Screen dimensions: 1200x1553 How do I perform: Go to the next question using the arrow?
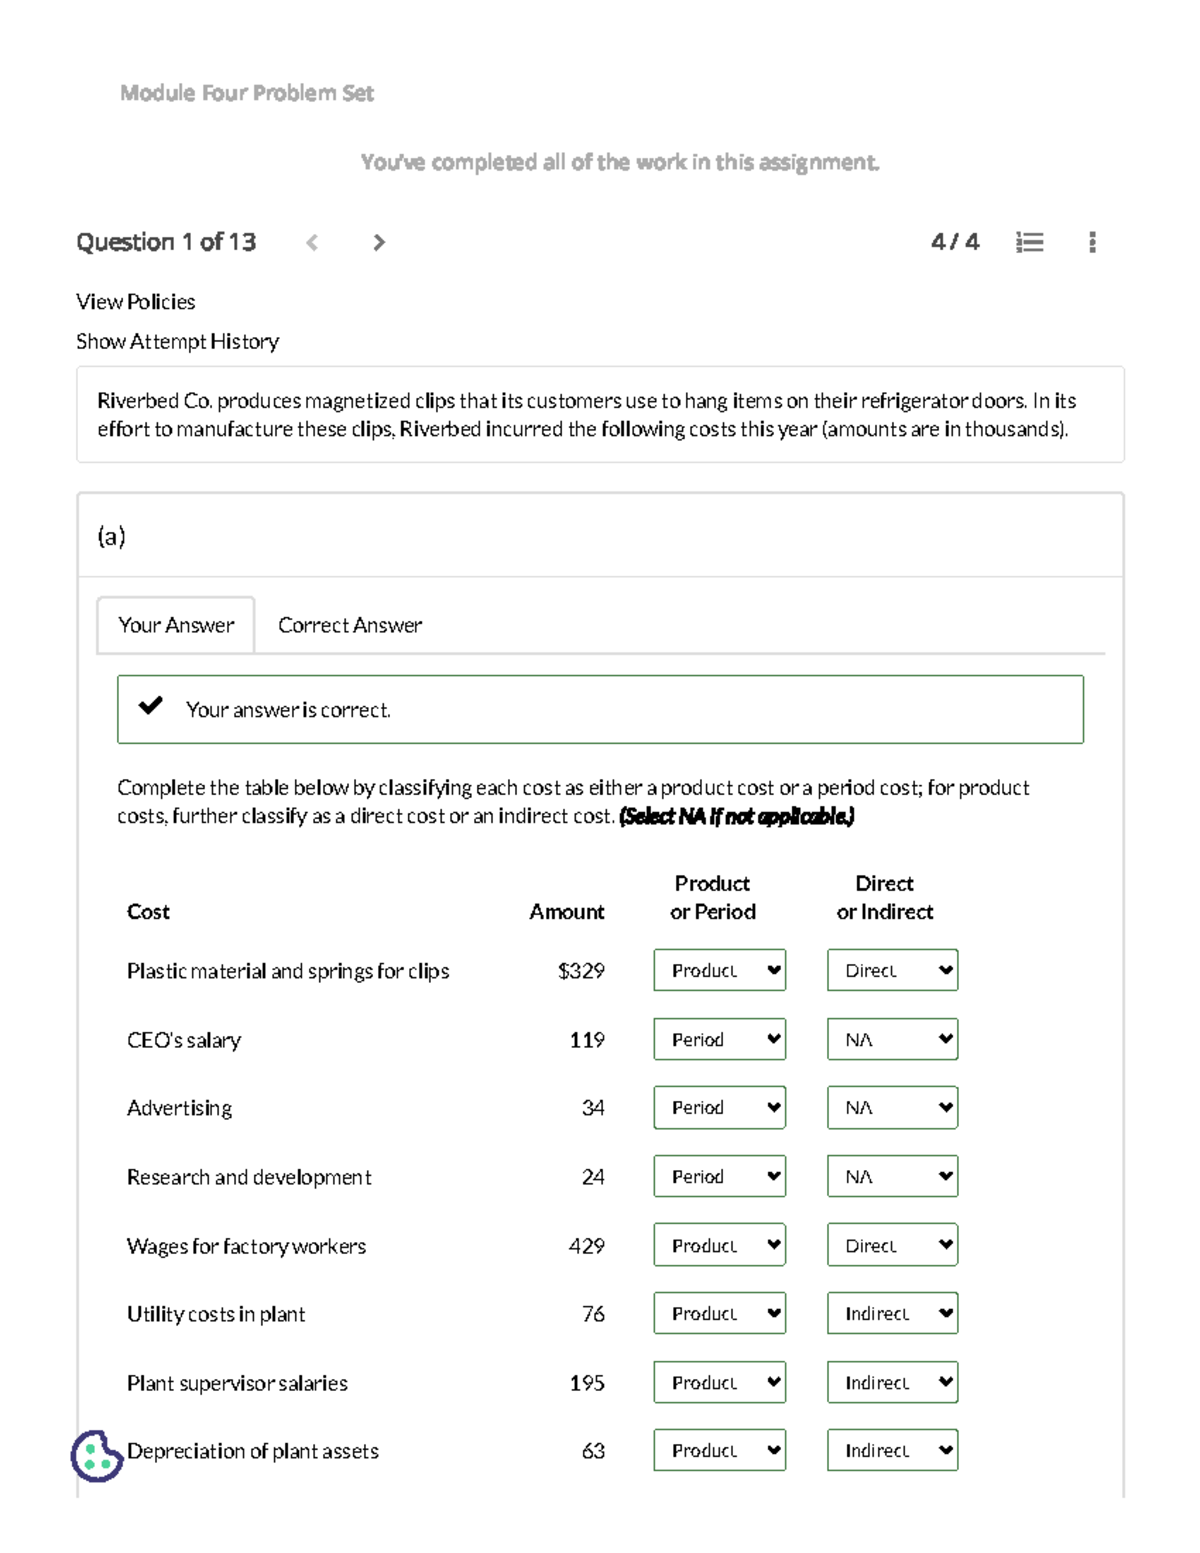(x=378, y=242)
